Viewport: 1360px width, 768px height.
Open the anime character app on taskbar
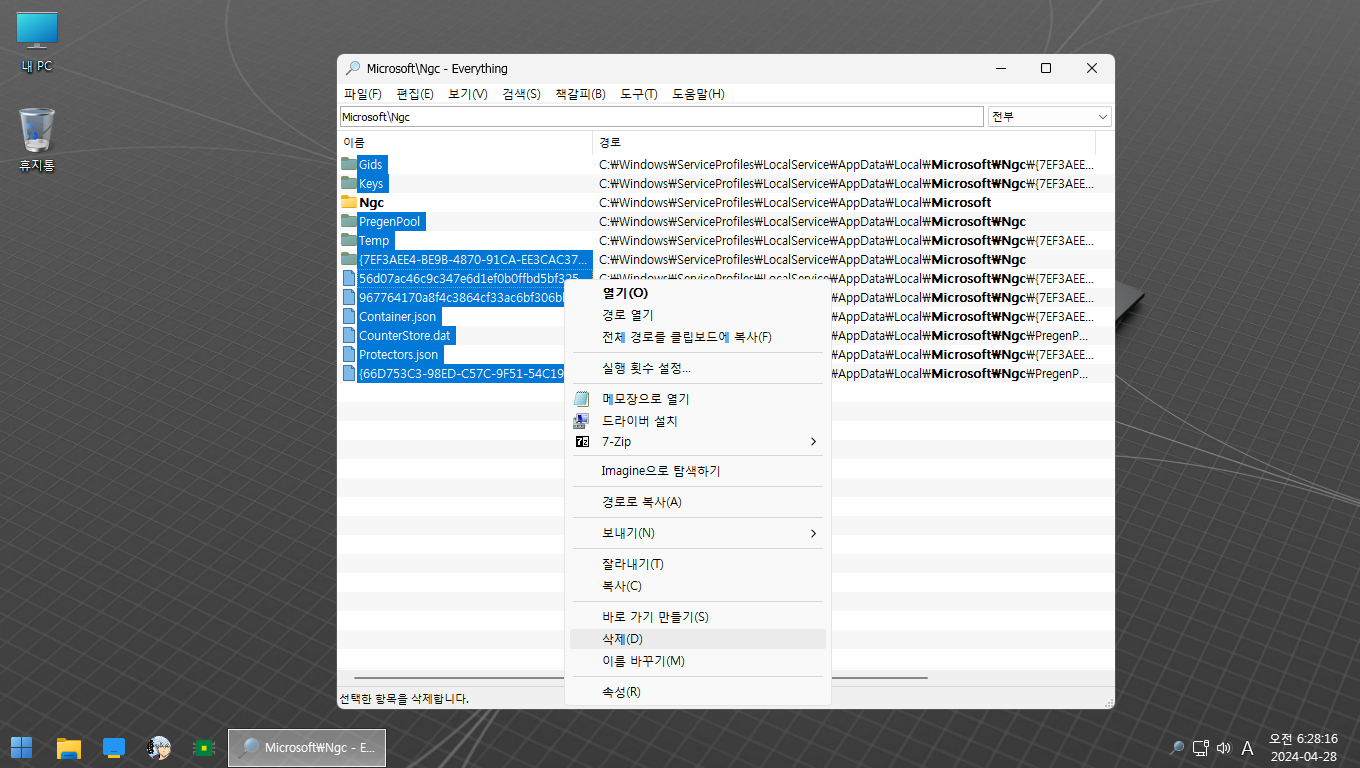(159, 748)
